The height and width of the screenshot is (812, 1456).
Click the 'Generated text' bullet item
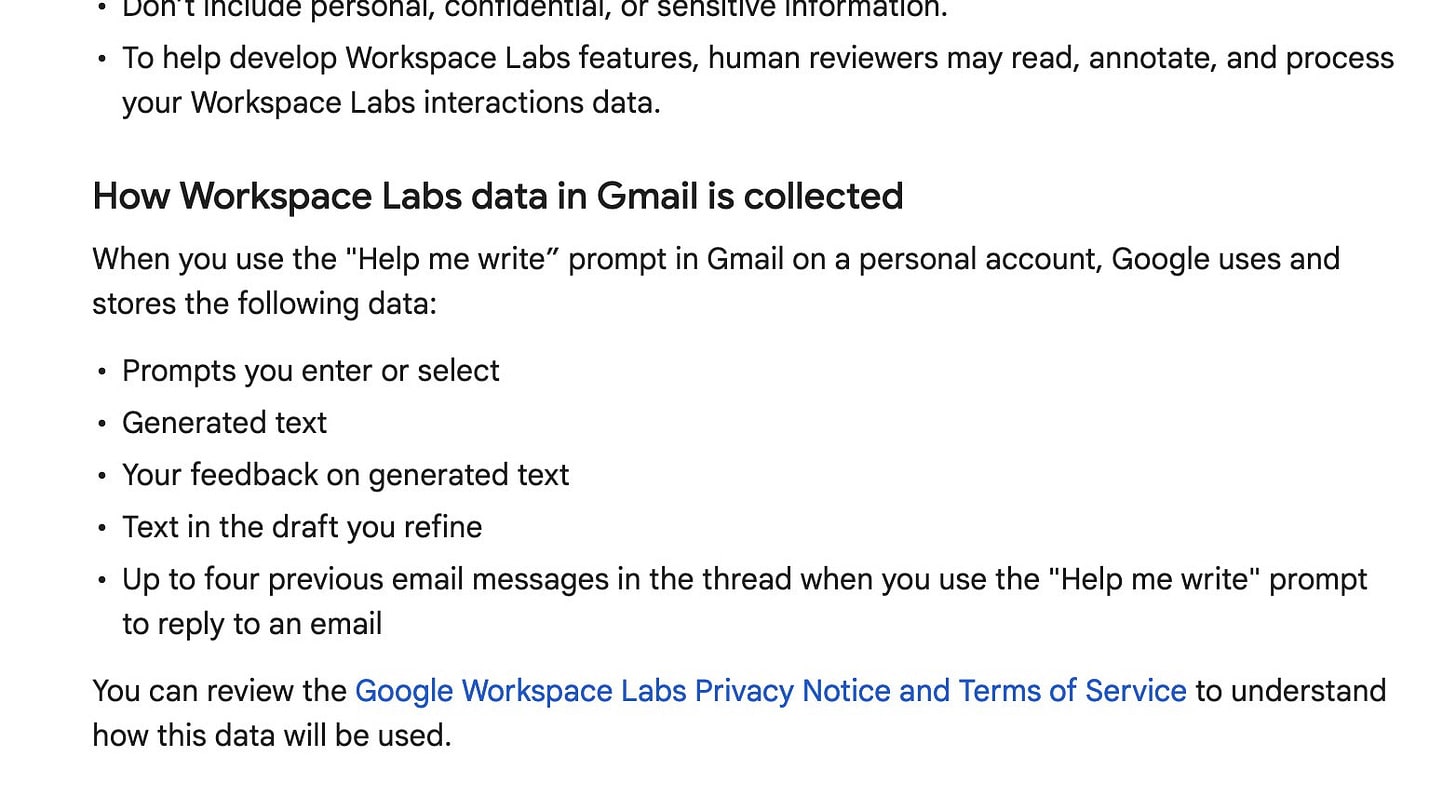click(x=224, y=423)
